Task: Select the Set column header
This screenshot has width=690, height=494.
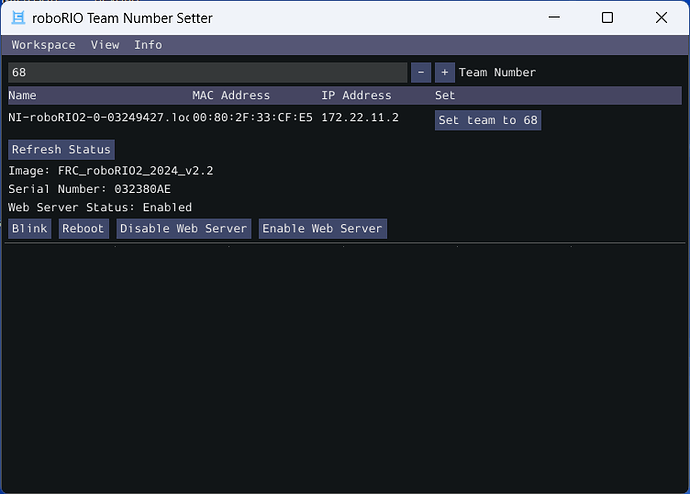Action: click(x=445, y=95)
